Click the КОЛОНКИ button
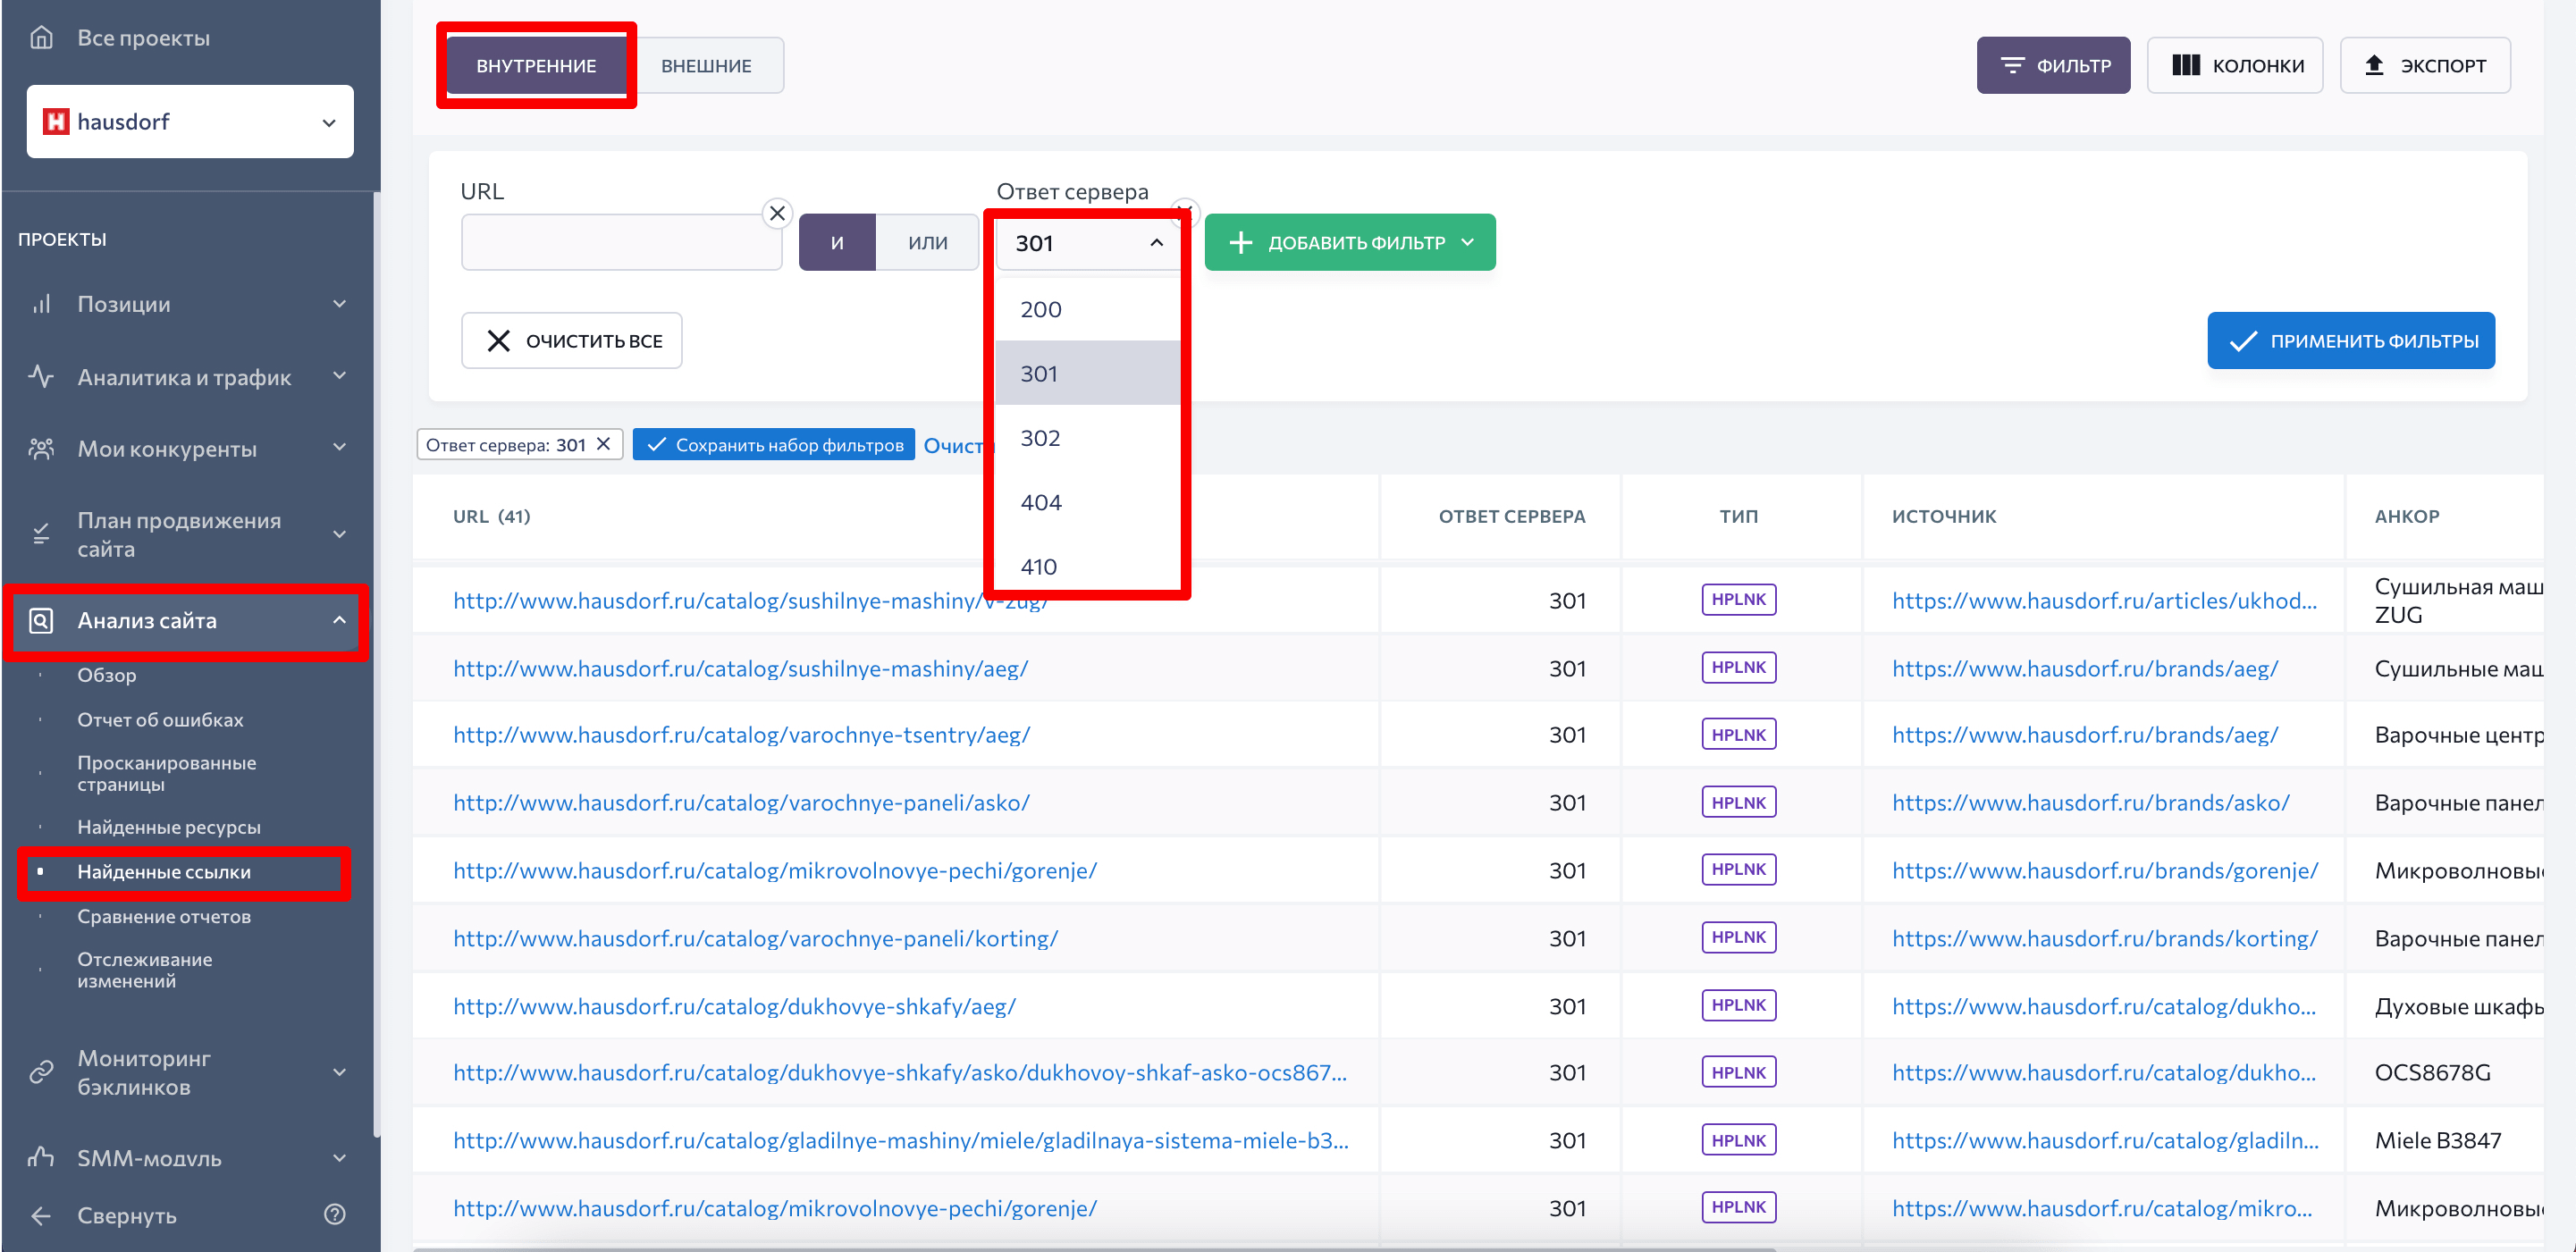Screen dimensions: 2576x1252 2234,66
